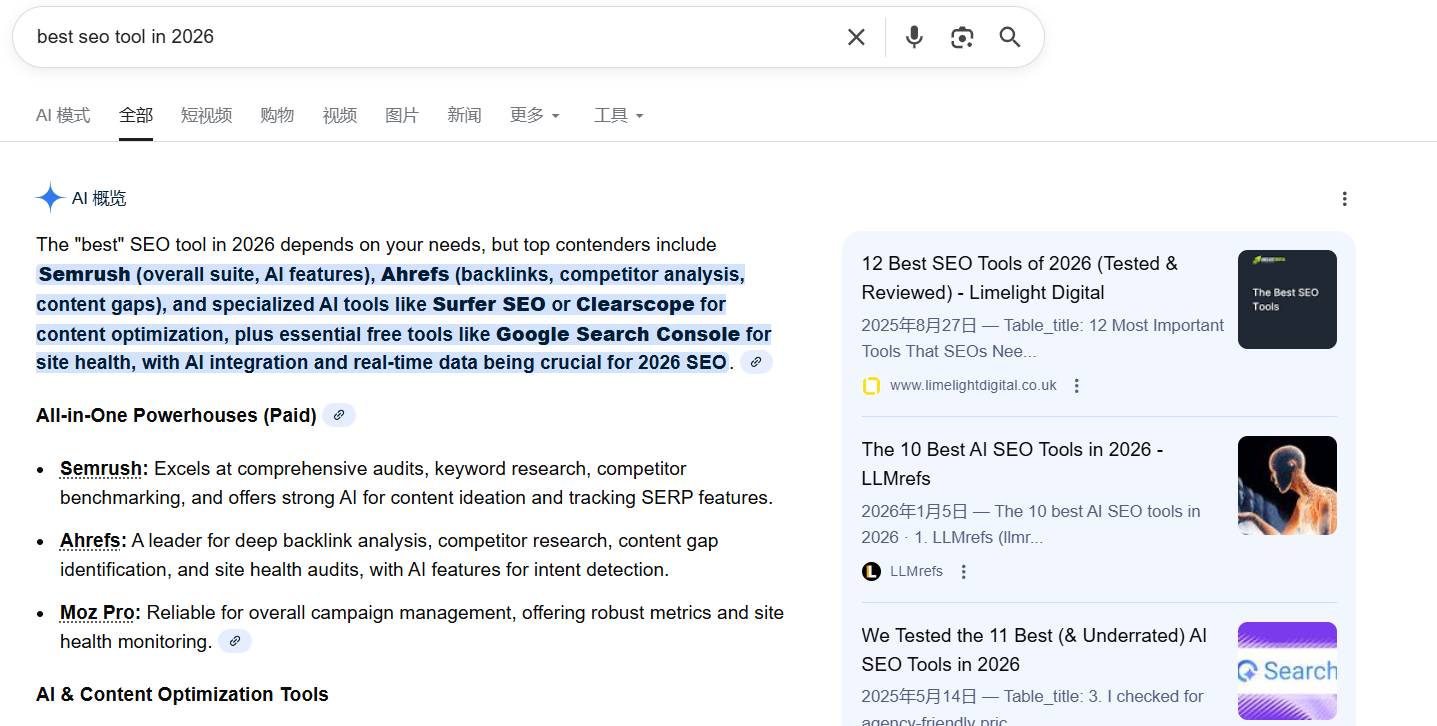Open three-dot menu beside LLMrefs source
1437x726 pixels.
pyautogui.click(x=963, y=572)
